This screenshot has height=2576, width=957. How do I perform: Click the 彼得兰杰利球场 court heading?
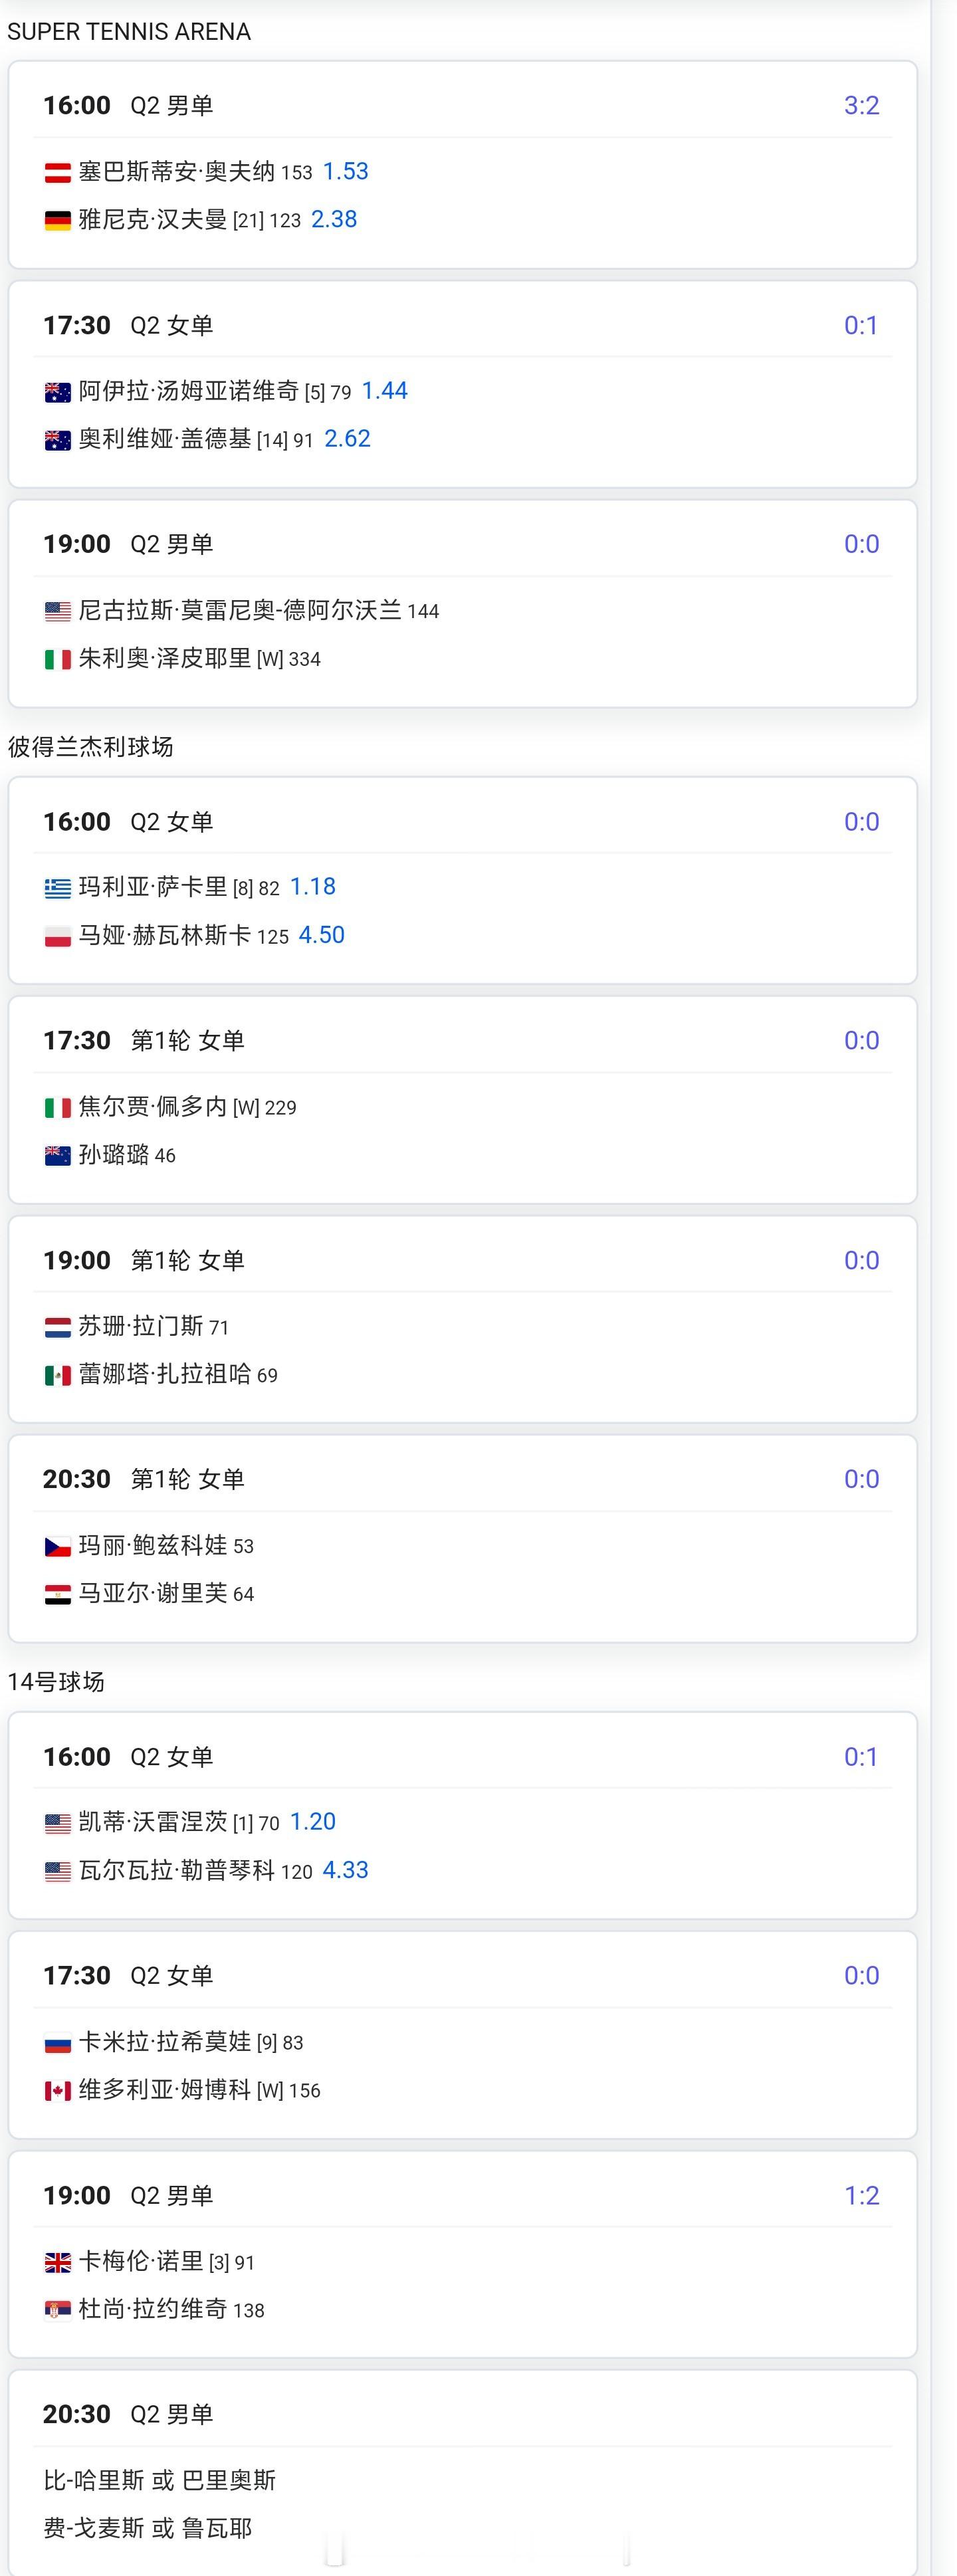click(x=91, y=746)
